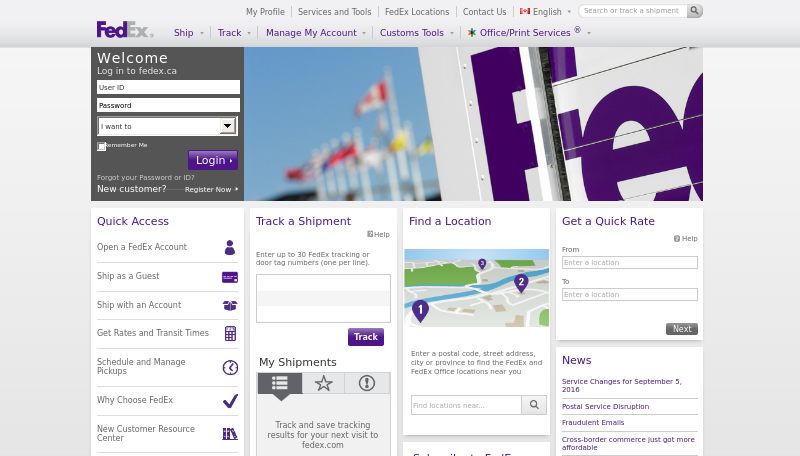Screen dimensions: 800x456
Task: Click New Customer Resource Center link
Action: 146,434
